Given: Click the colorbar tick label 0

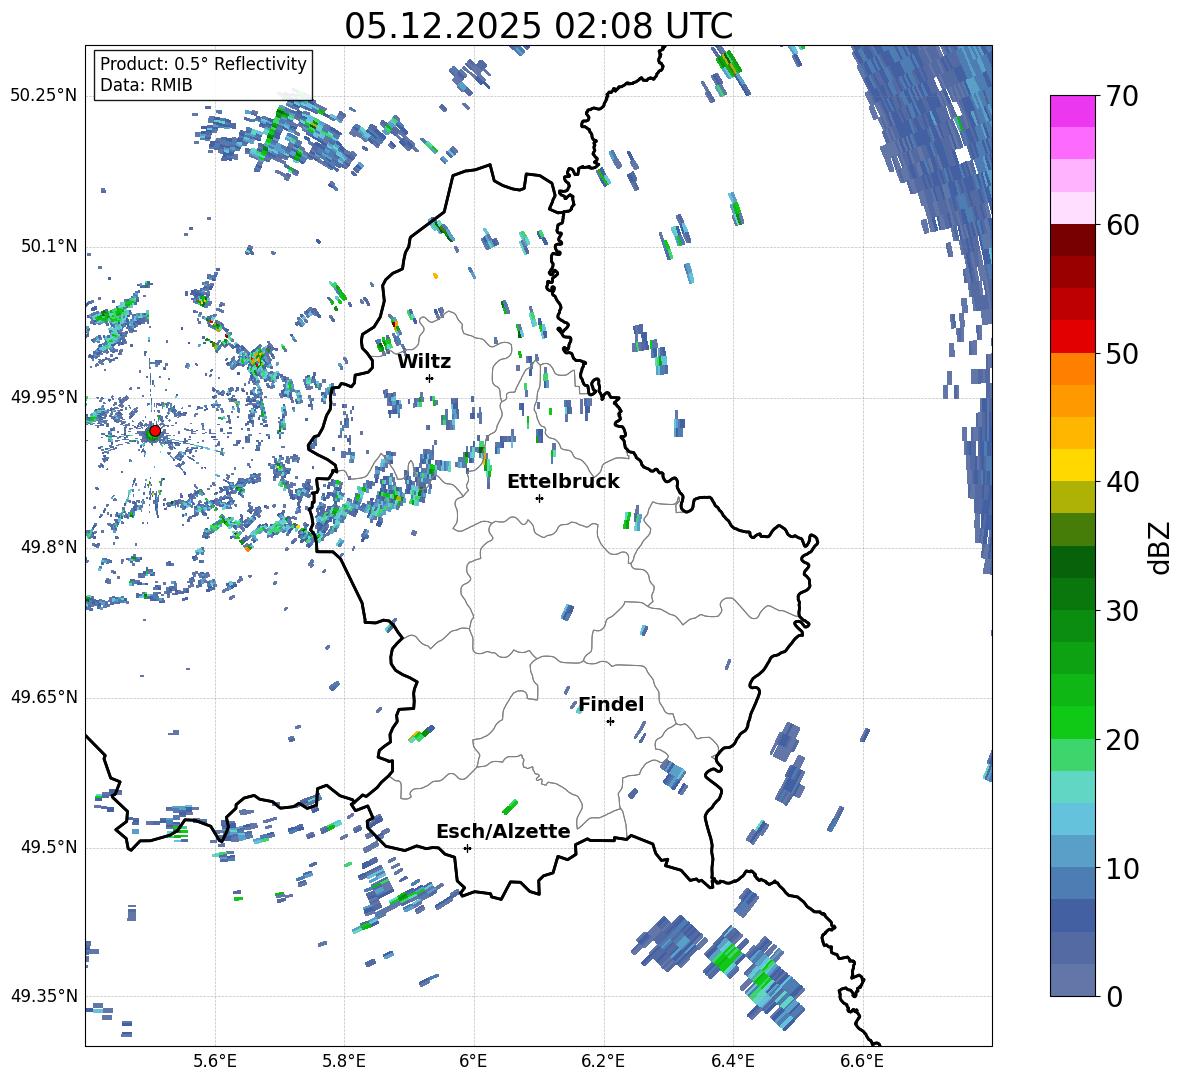Looking at the screenshot, I should click(1115, 996).
